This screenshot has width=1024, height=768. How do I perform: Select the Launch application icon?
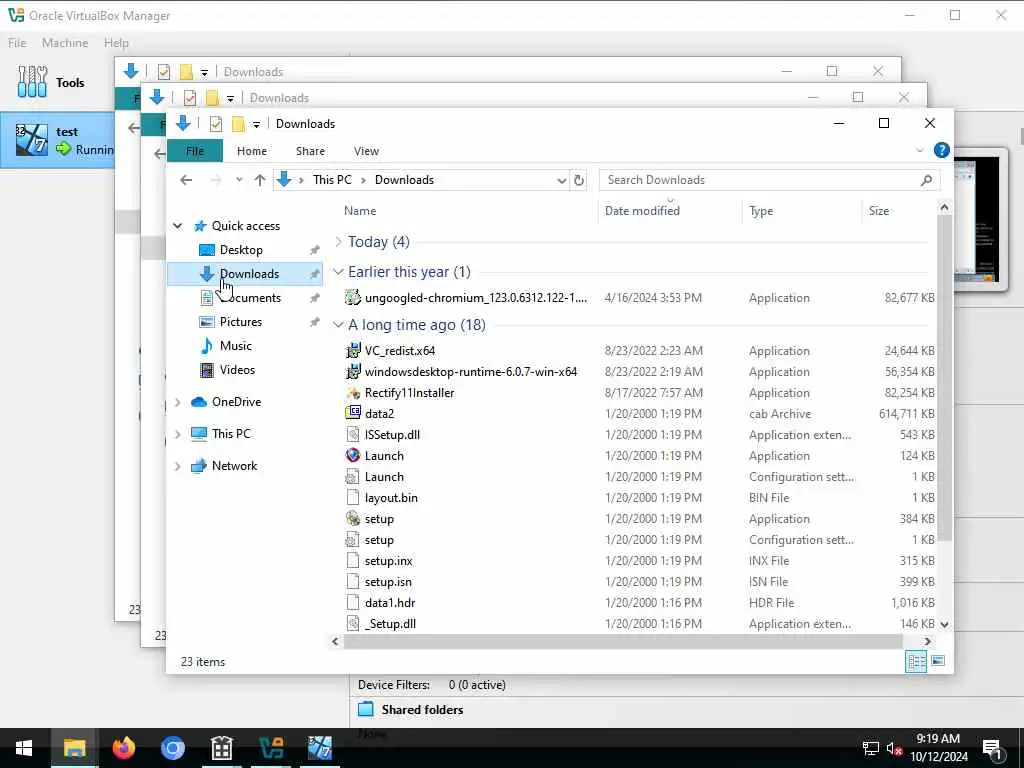[x=353, y=456]
